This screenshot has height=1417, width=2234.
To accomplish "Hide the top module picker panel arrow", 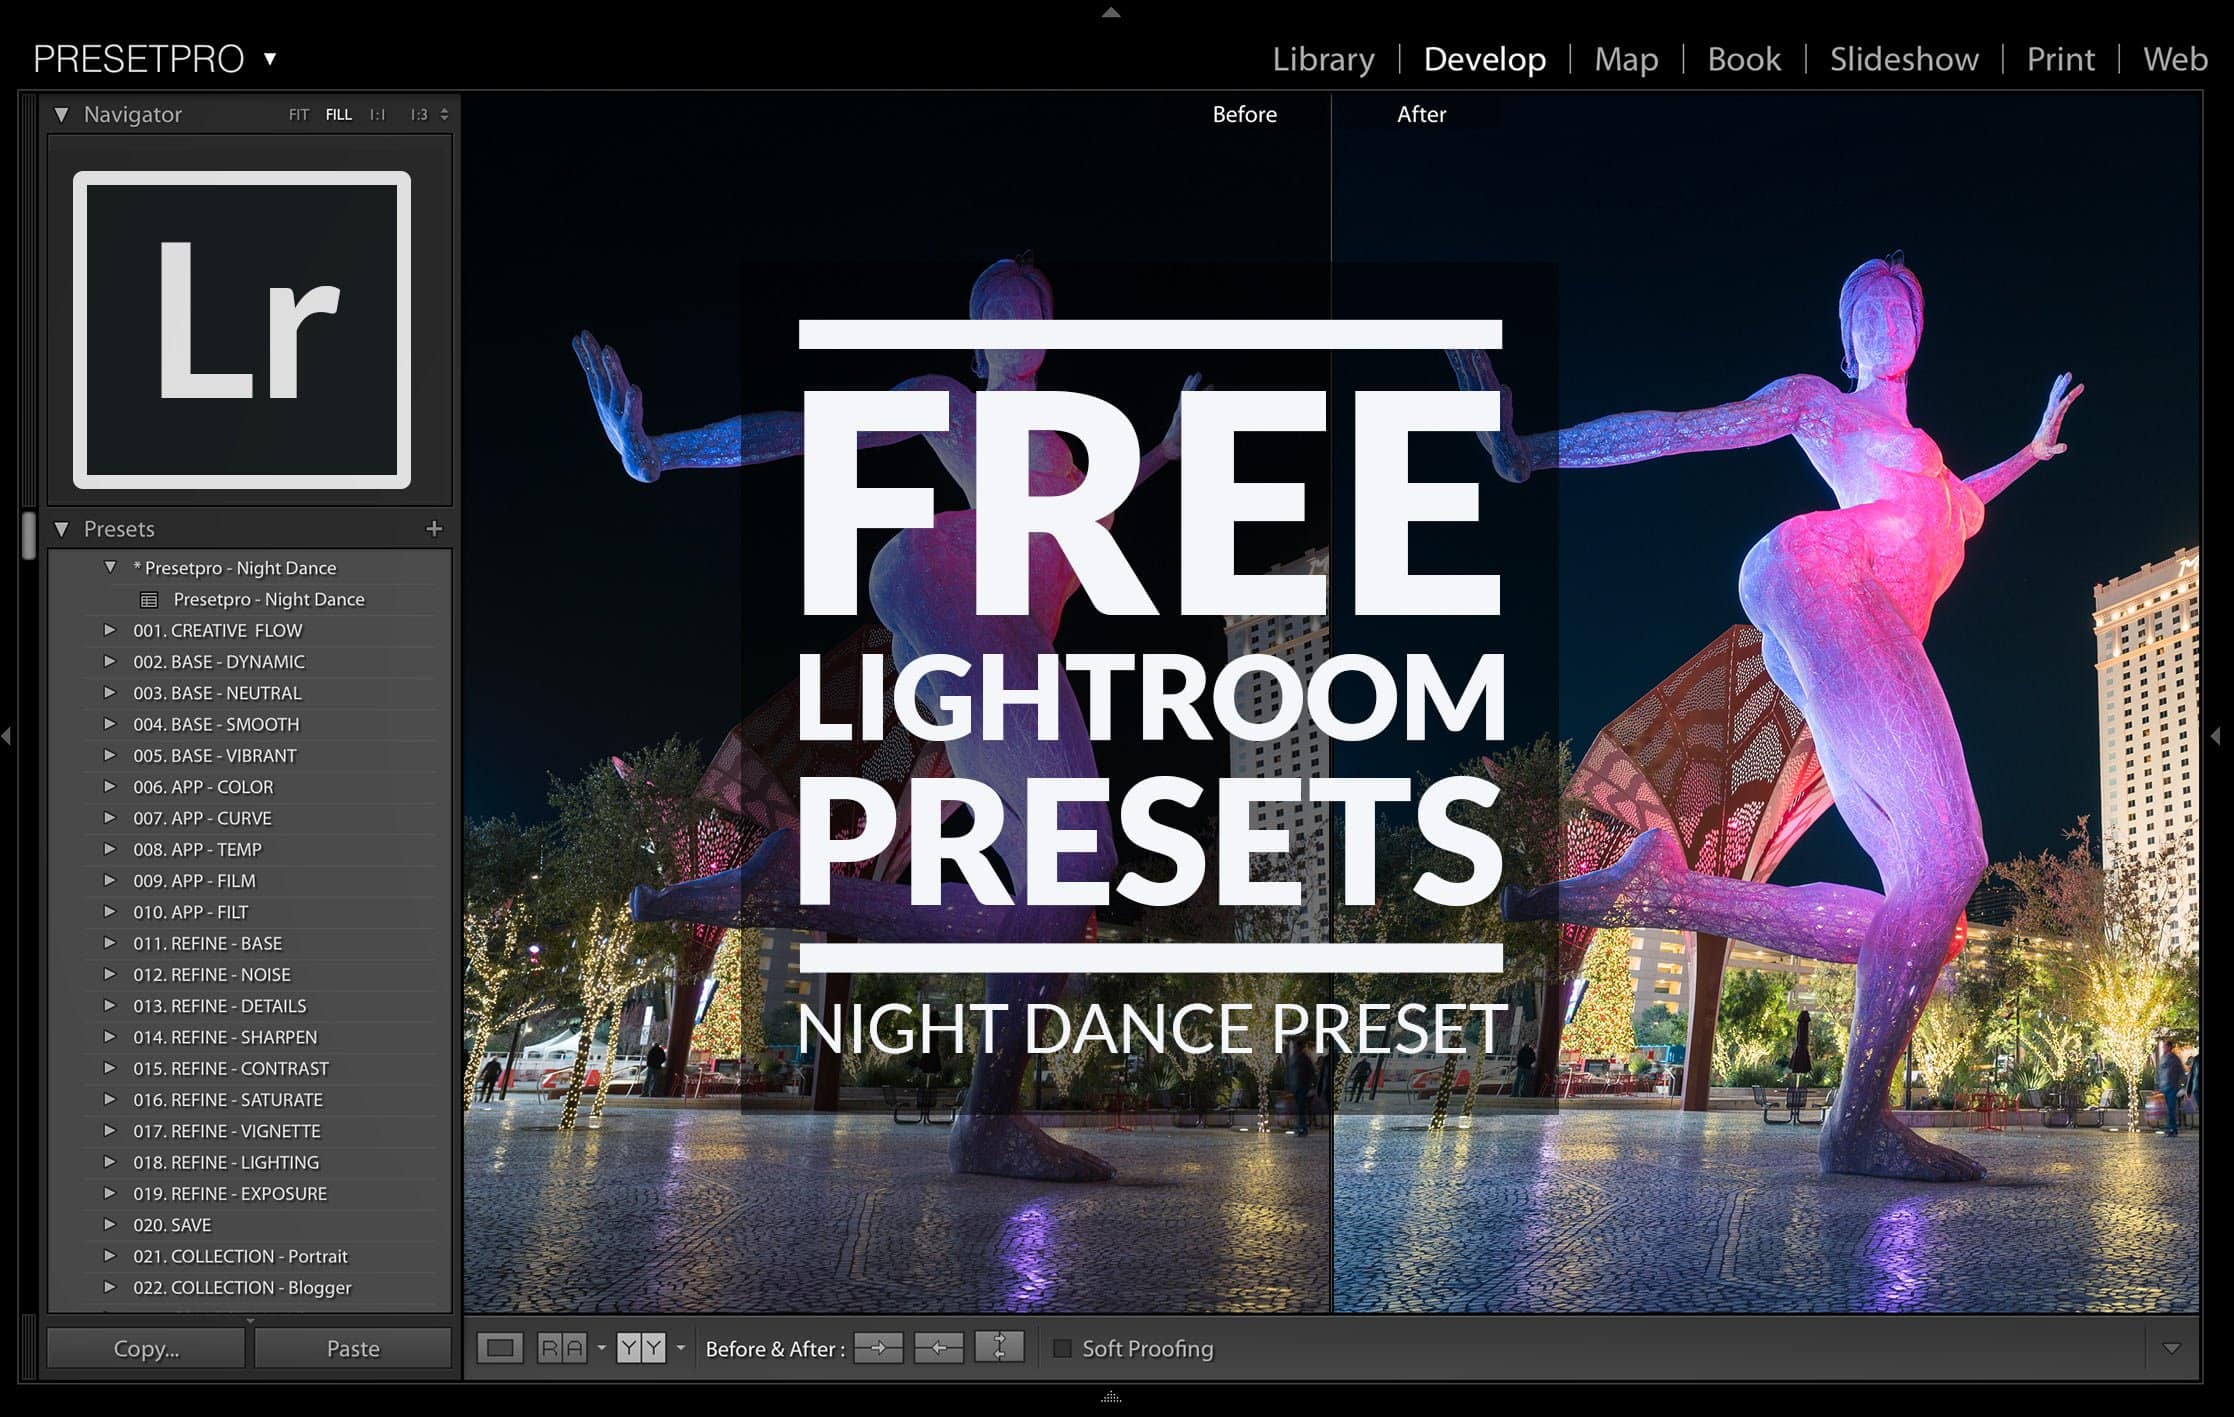I will pyautogui.click(x=1111, y=12).
